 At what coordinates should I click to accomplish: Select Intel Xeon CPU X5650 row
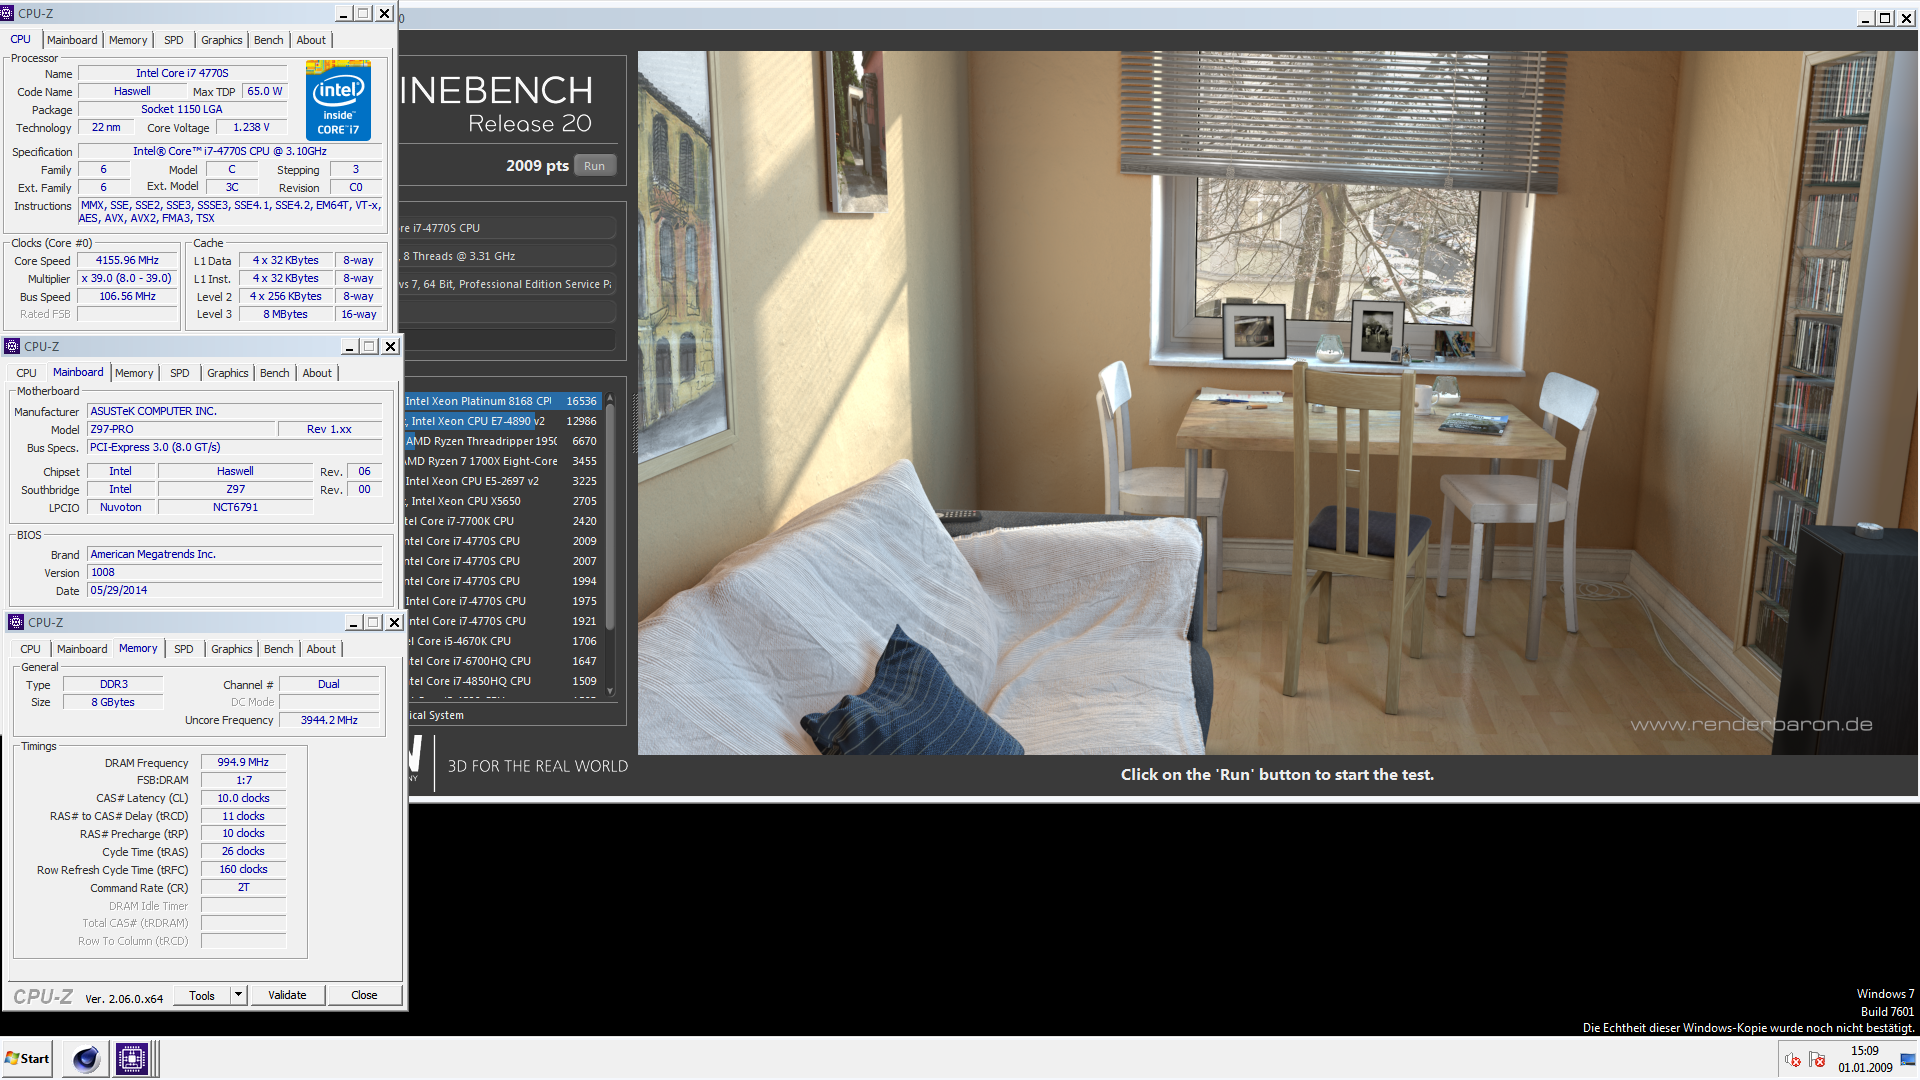(502, 501)
